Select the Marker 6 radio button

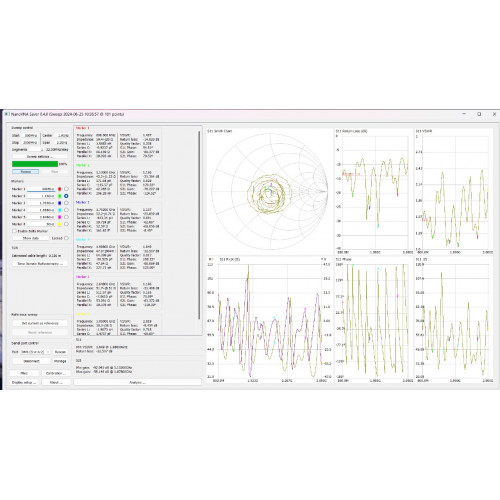(66, 224)
